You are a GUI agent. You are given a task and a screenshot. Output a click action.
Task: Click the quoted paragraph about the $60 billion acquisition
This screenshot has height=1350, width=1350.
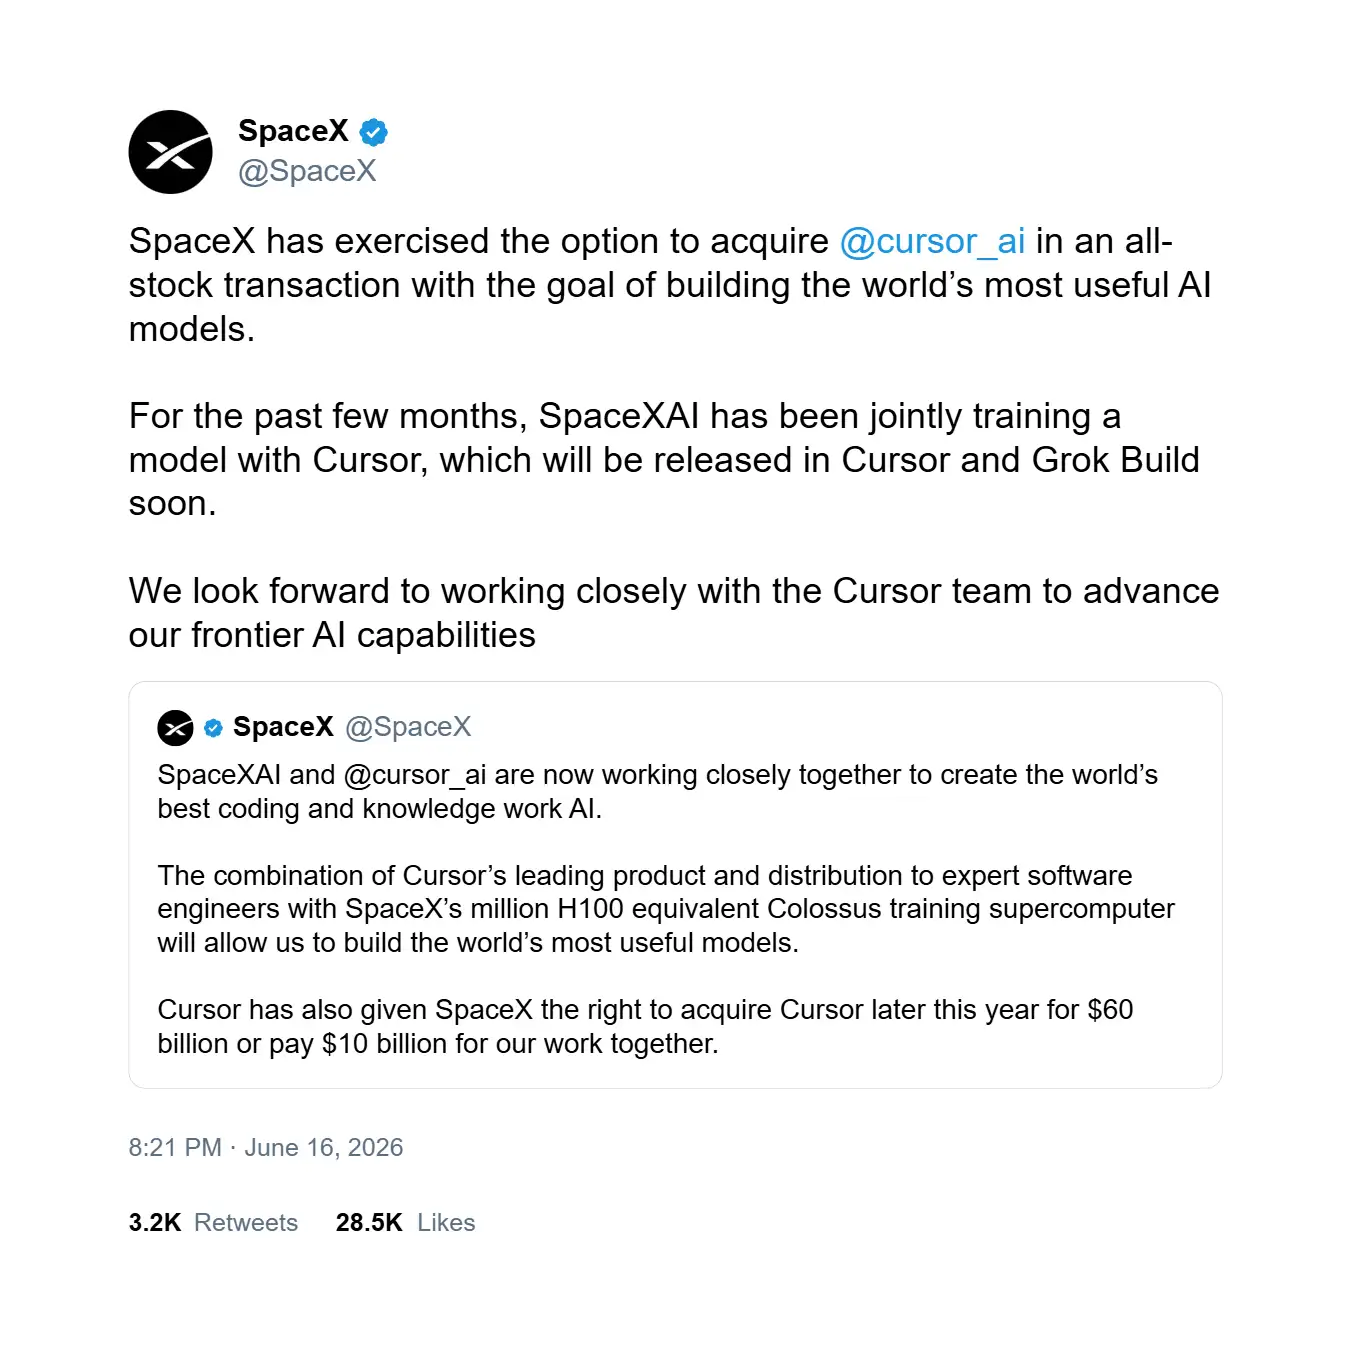click(645, 1027)
